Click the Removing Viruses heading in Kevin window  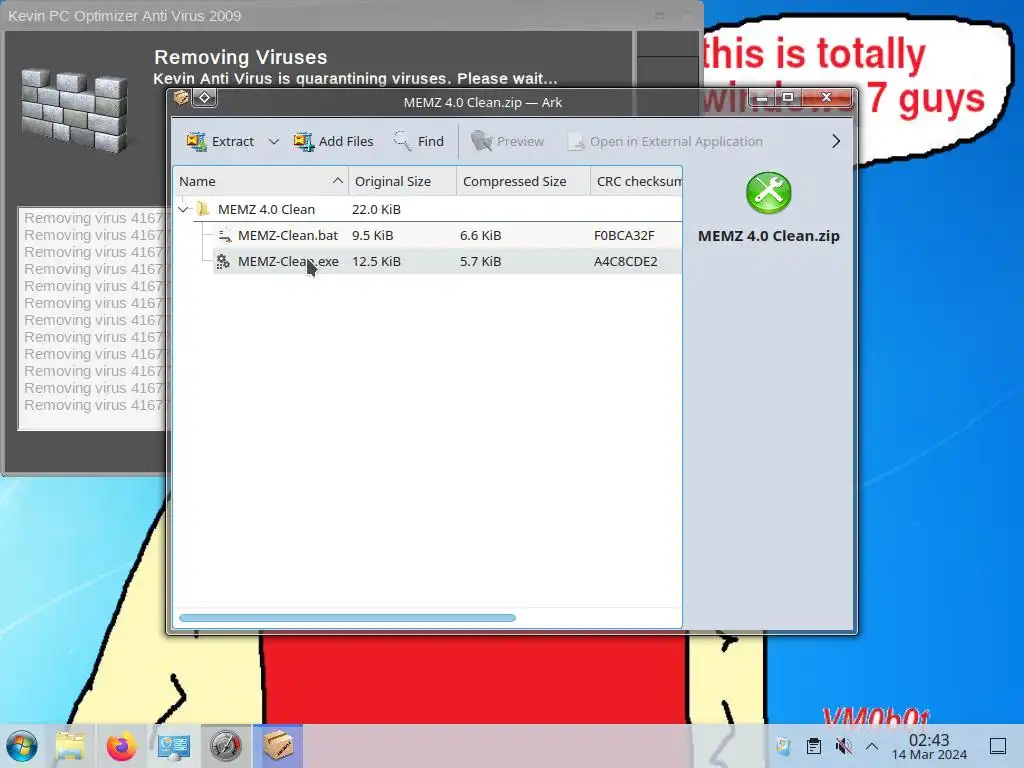[x=240, y=57]
